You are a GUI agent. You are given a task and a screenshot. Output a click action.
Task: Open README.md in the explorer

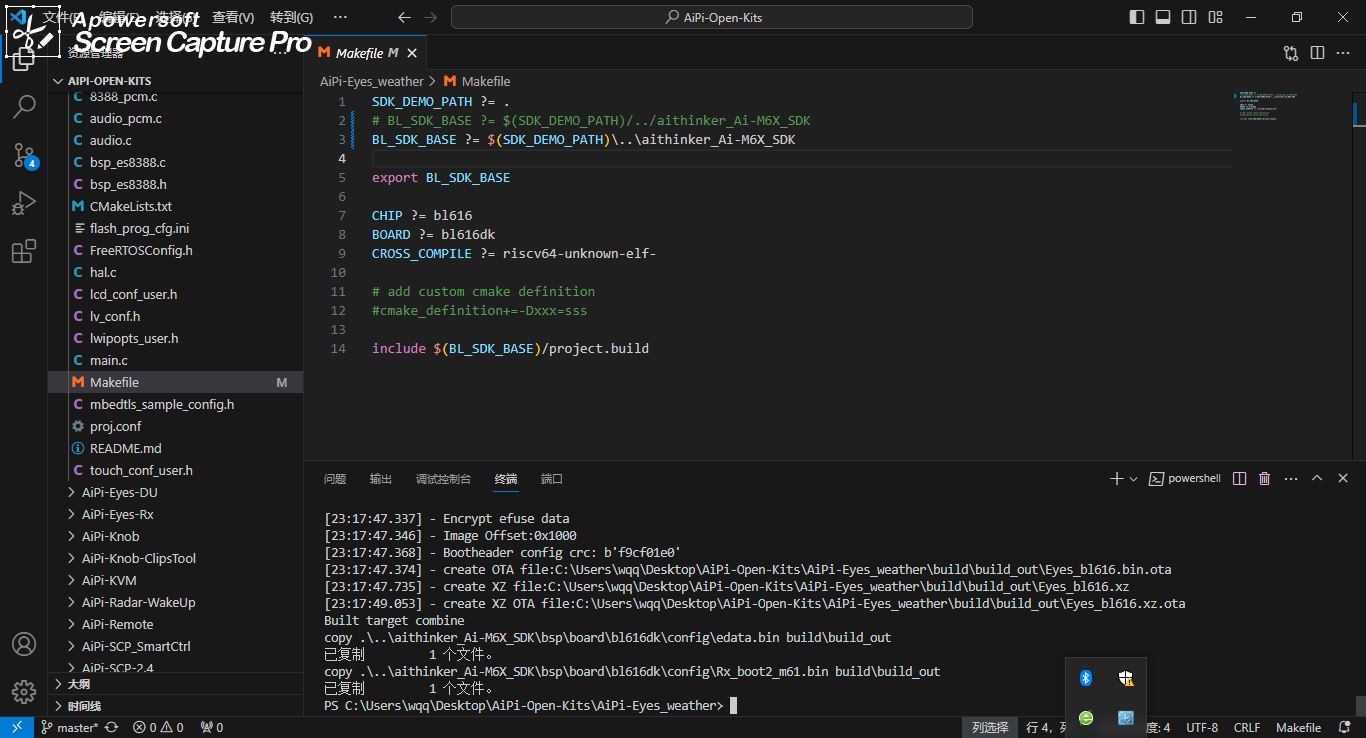pos(175,448)
